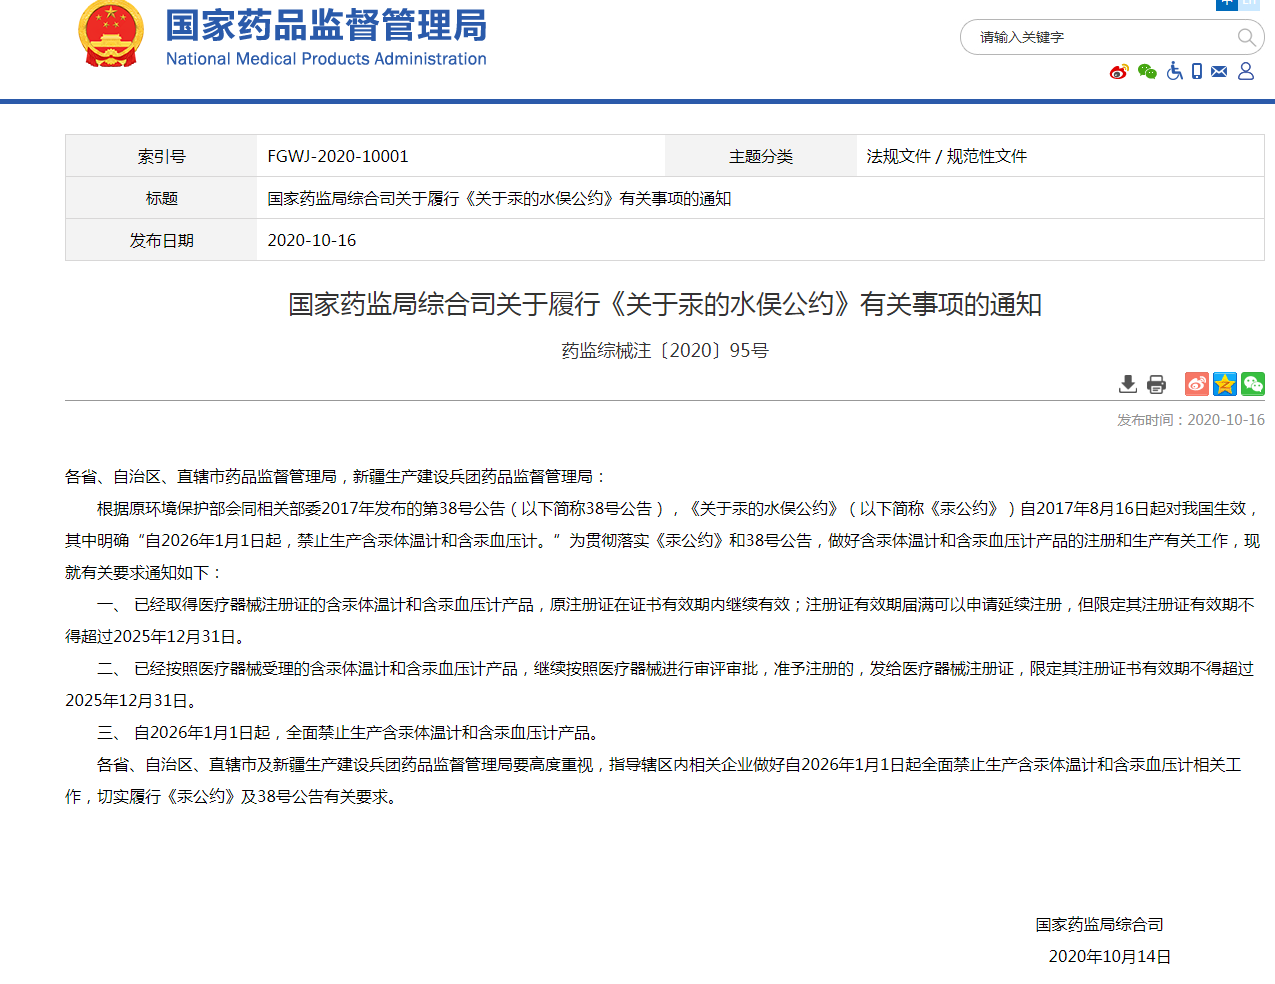
Task: Open the WeChat icon in the header
Action: 1147,72
